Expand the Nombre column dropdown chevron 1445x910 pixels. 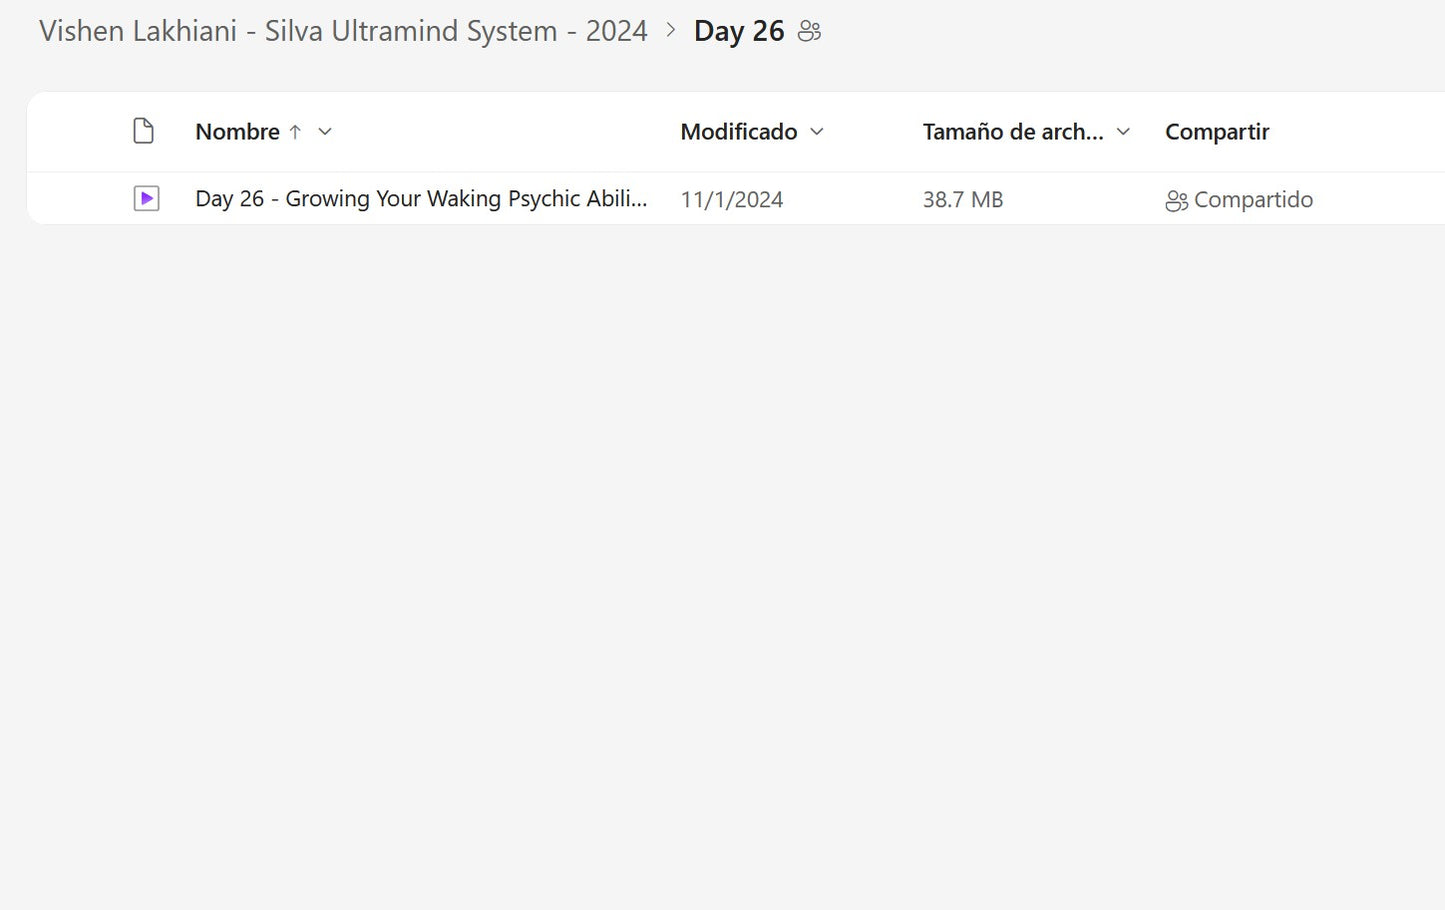325,132
